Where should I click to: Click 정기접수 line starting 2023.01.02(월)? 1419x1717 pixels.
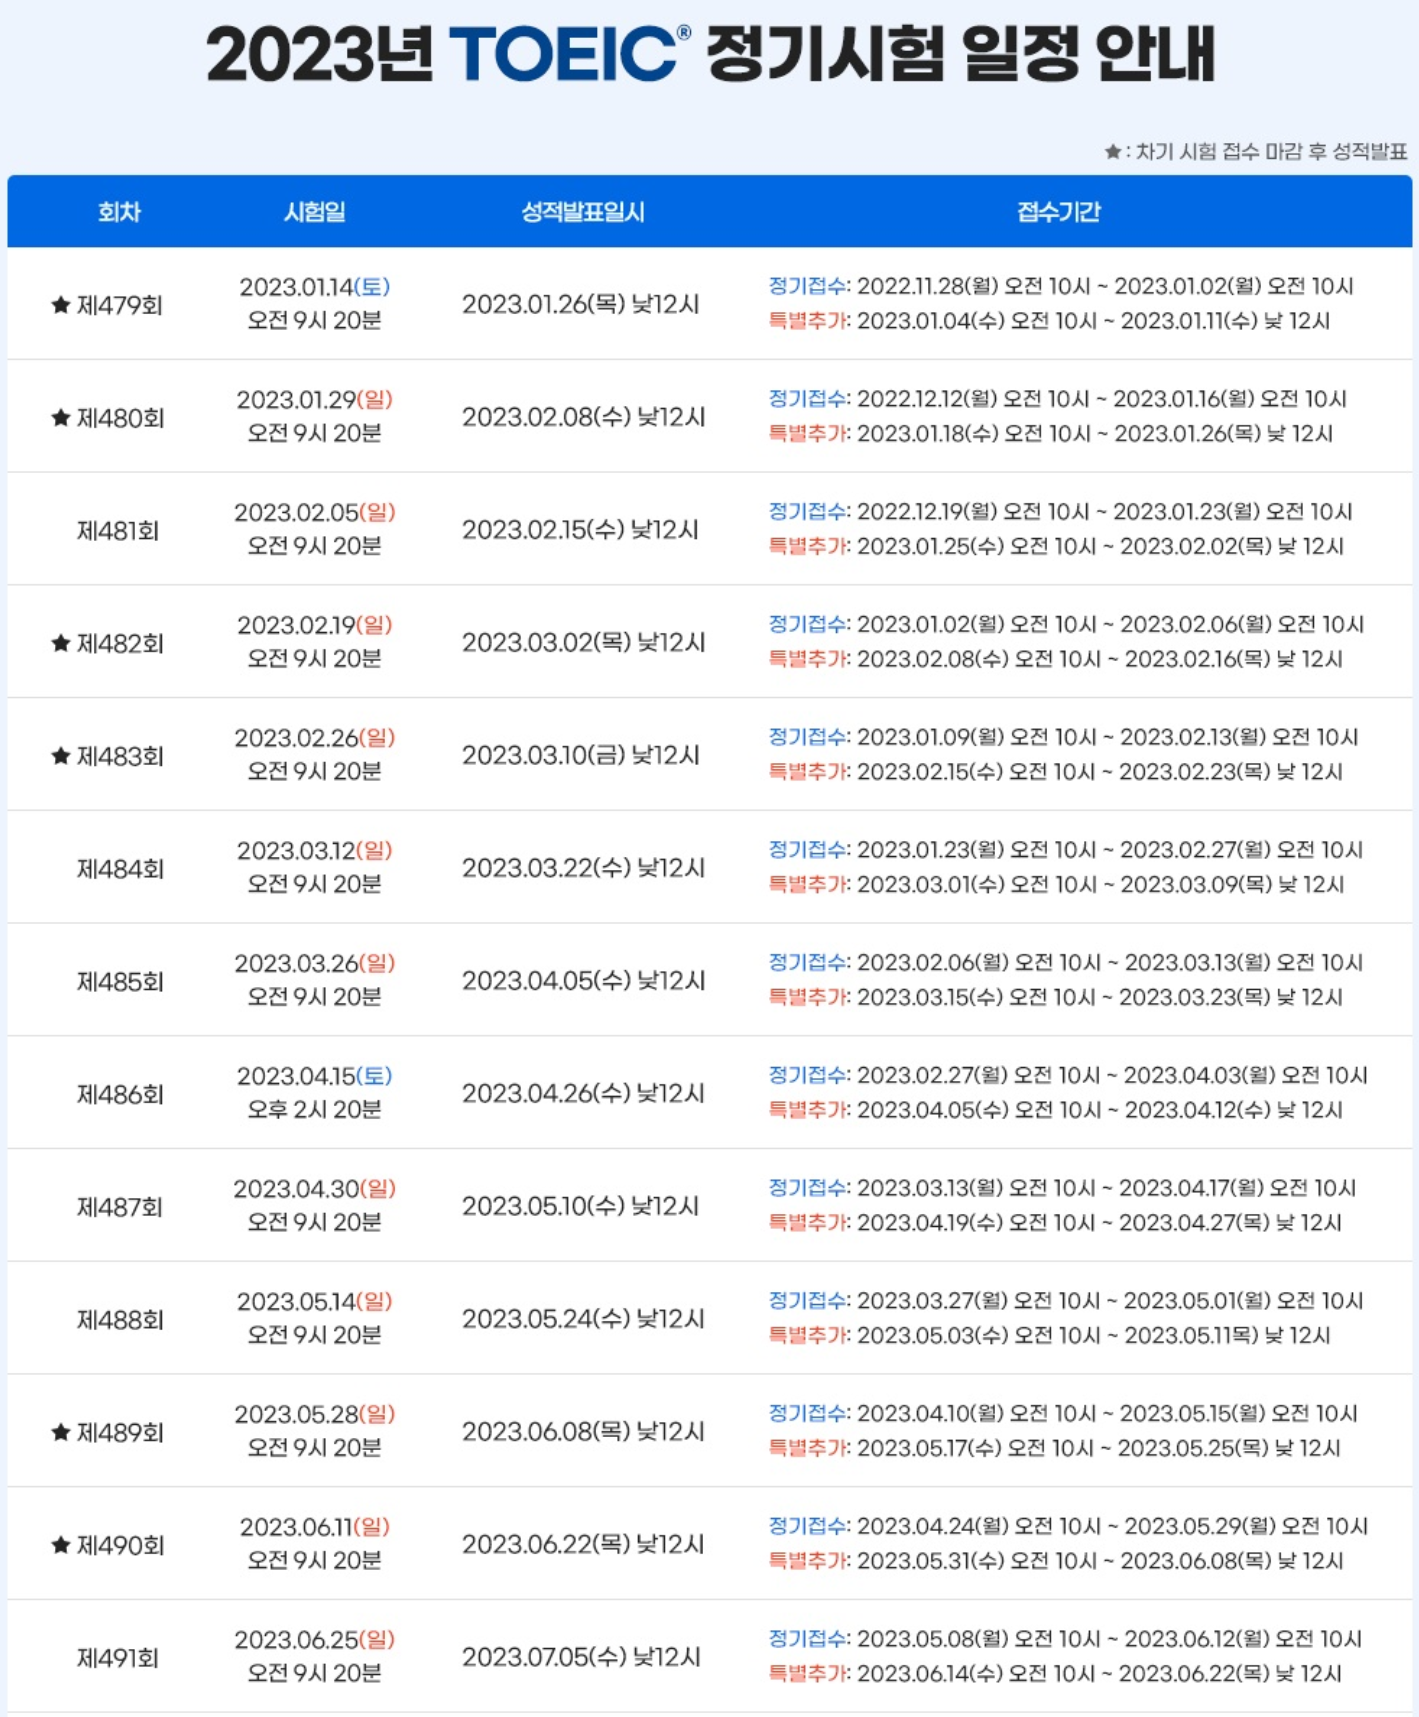click(1066, 625)
